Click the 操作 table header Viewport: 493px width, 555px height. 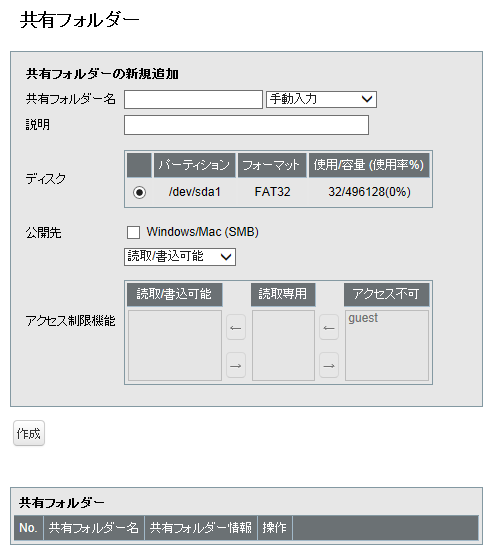pos(275,528)
